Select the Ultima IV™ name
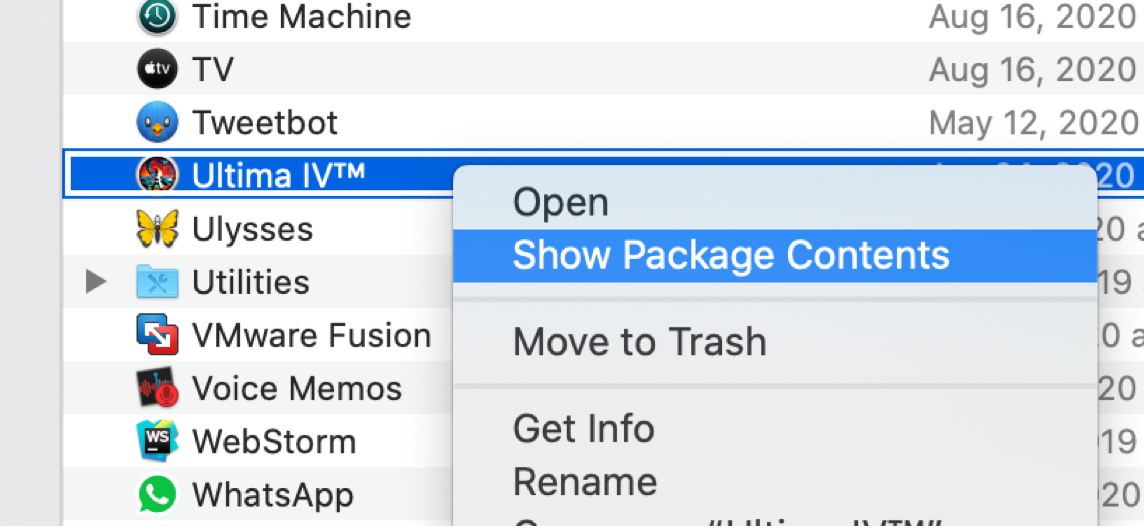The image size is (1144, 532). (x=278, y=175)
